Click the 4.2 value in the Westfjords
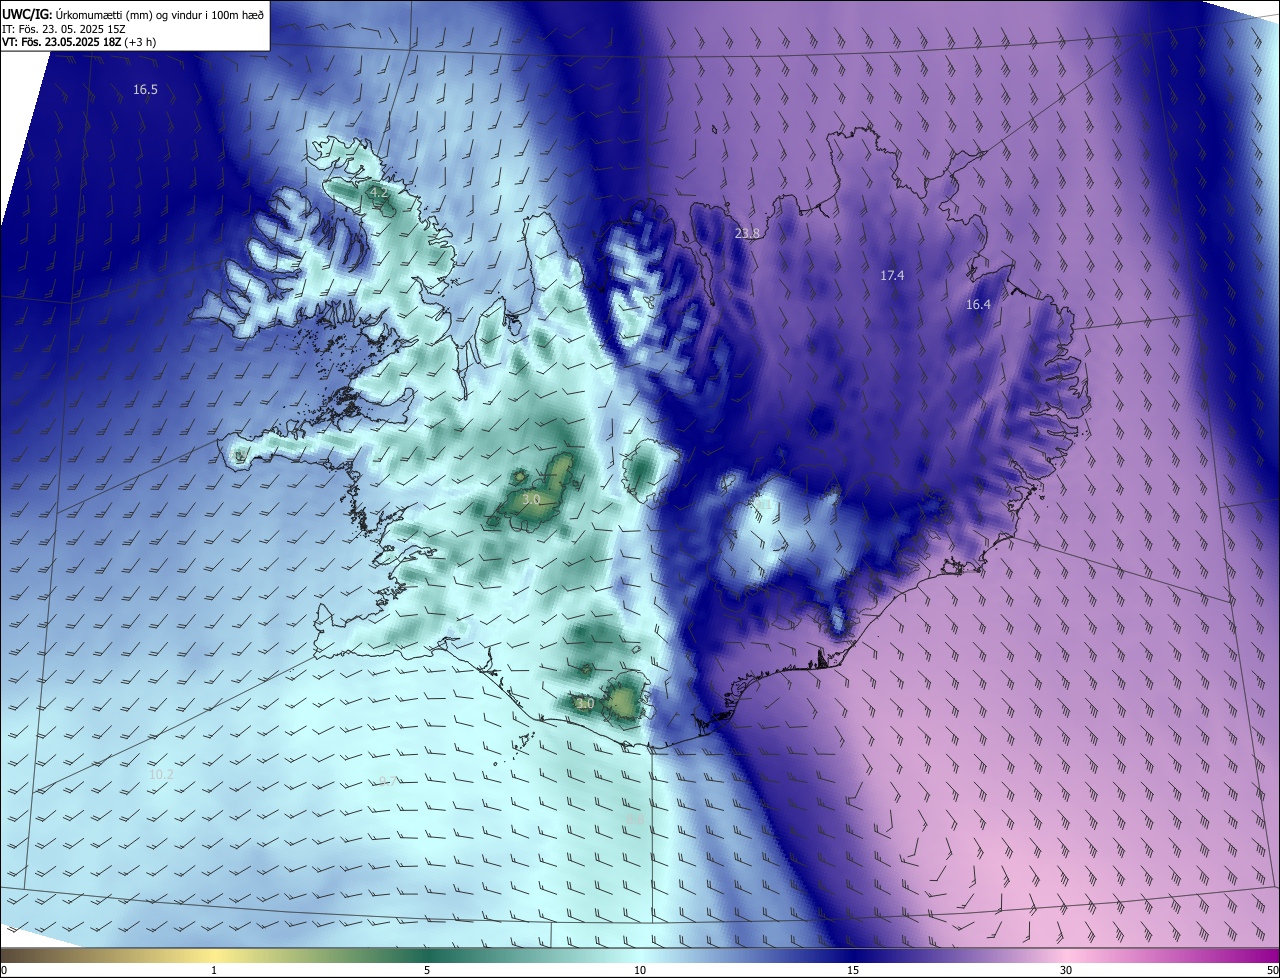The image size is (1280, 978). coord(378,191)
